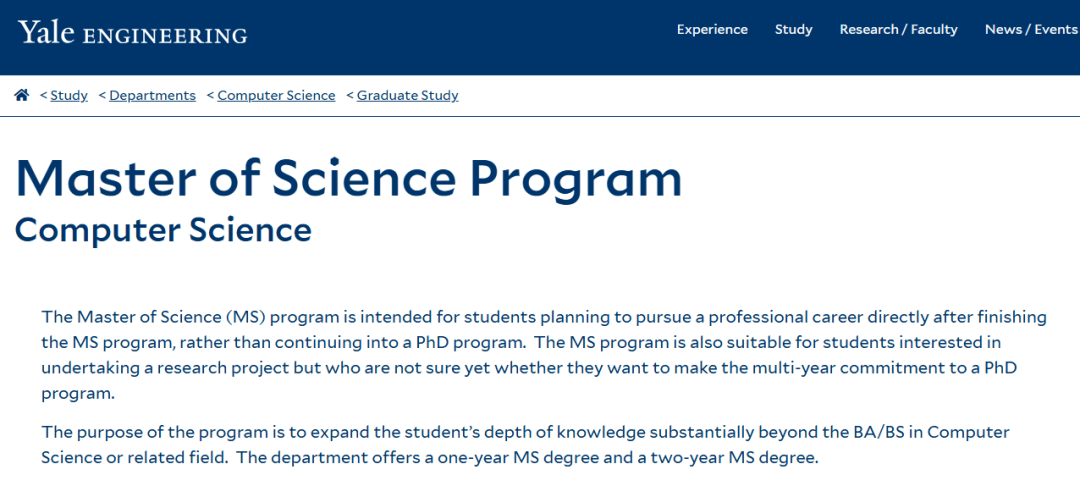Click the chevron before Graduate Study breadcrumb

pos(350,96)
